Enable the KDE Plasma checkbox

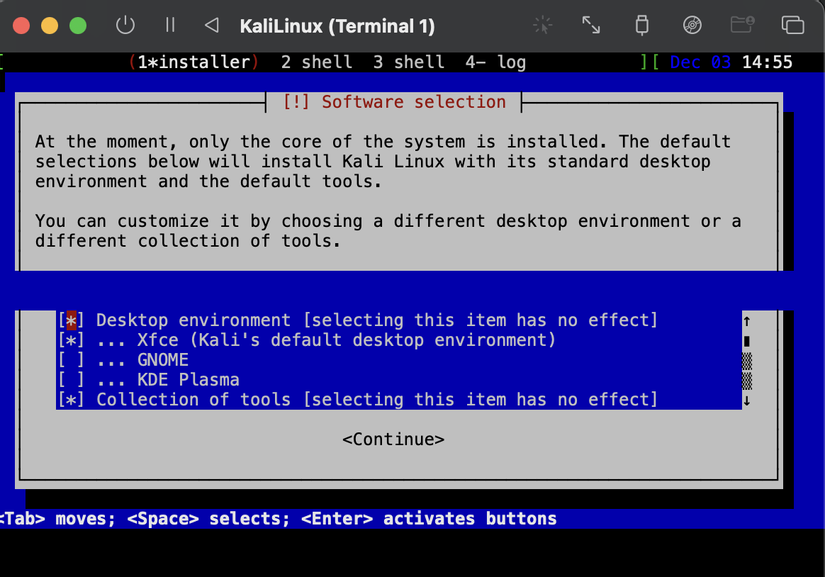click(x=71, y=380)
